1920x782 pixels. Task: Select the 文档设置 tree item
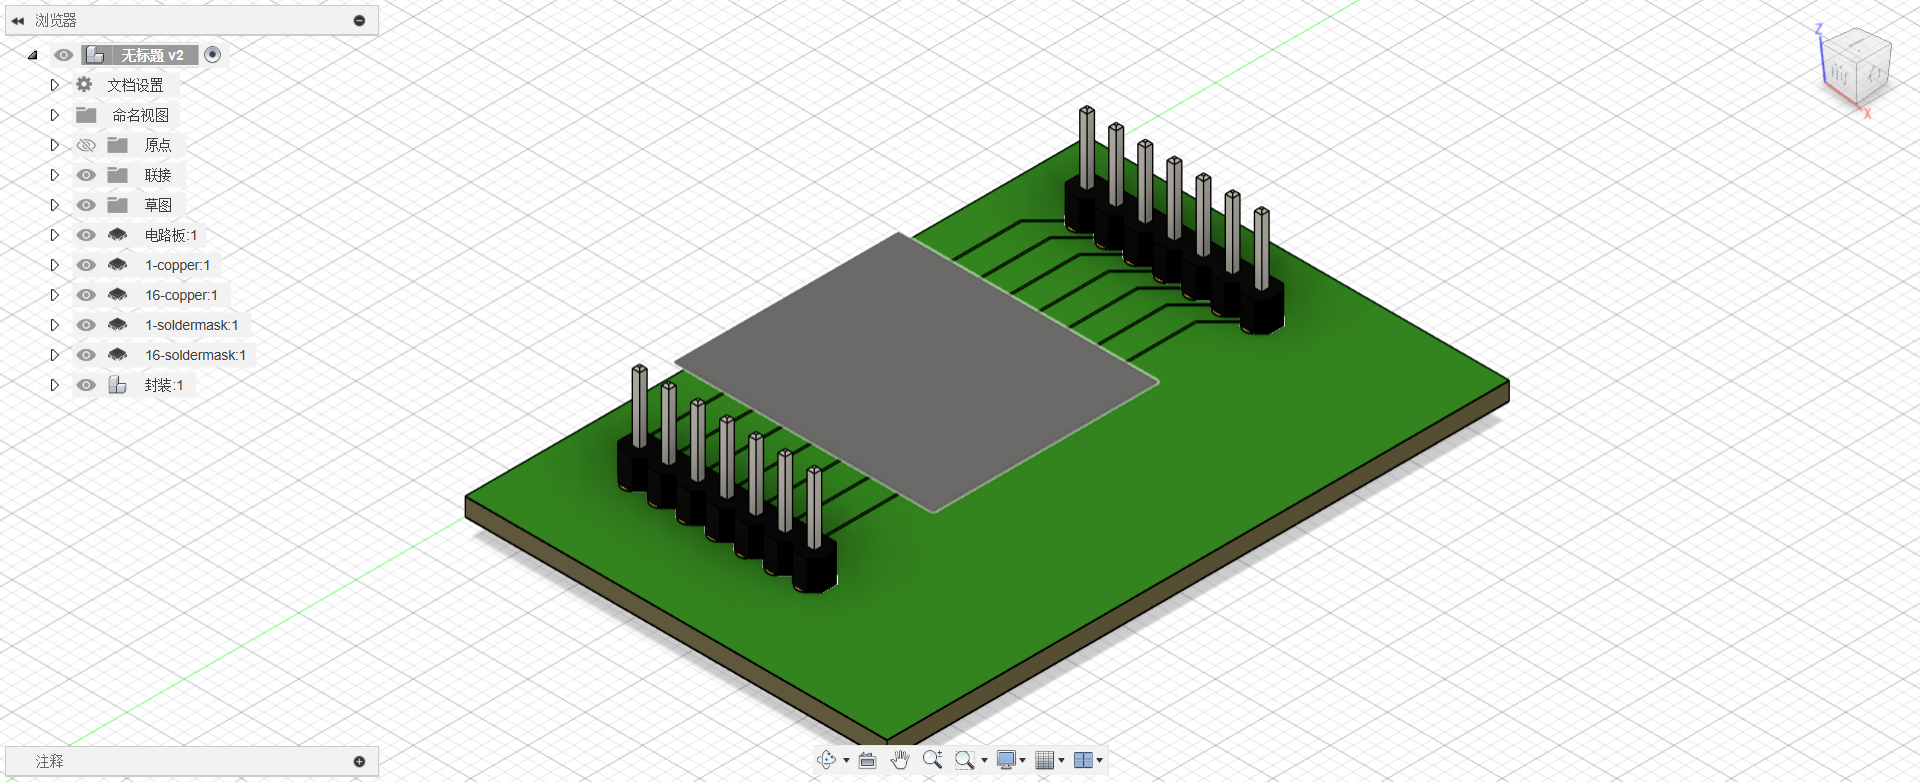point(136,85)
